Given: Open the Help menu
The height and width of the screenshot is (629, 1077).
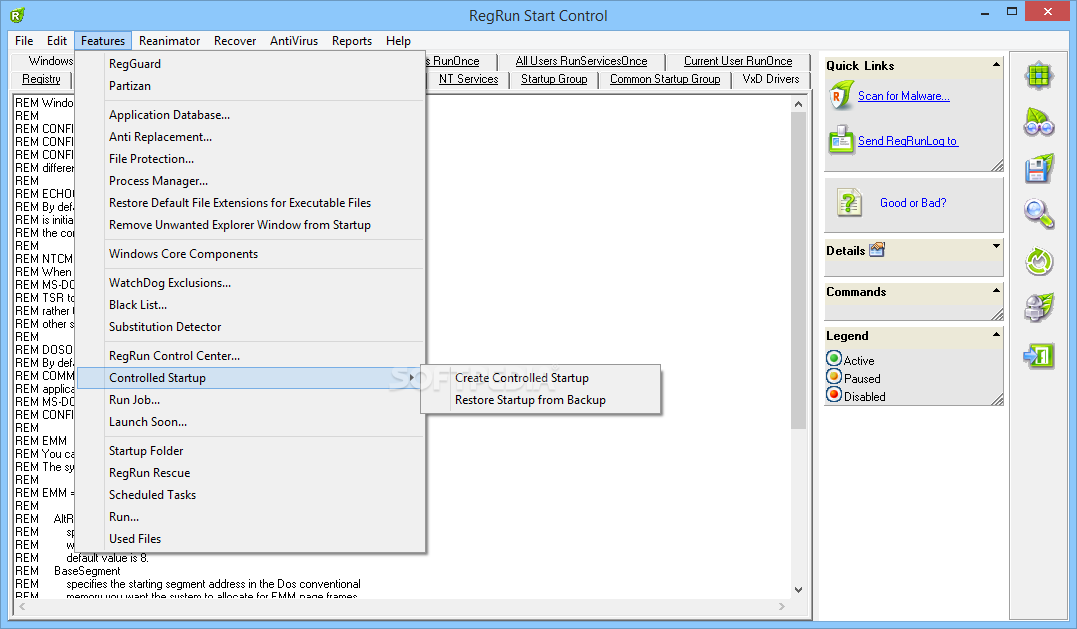Looking at the screenshot, I should 398,41.
